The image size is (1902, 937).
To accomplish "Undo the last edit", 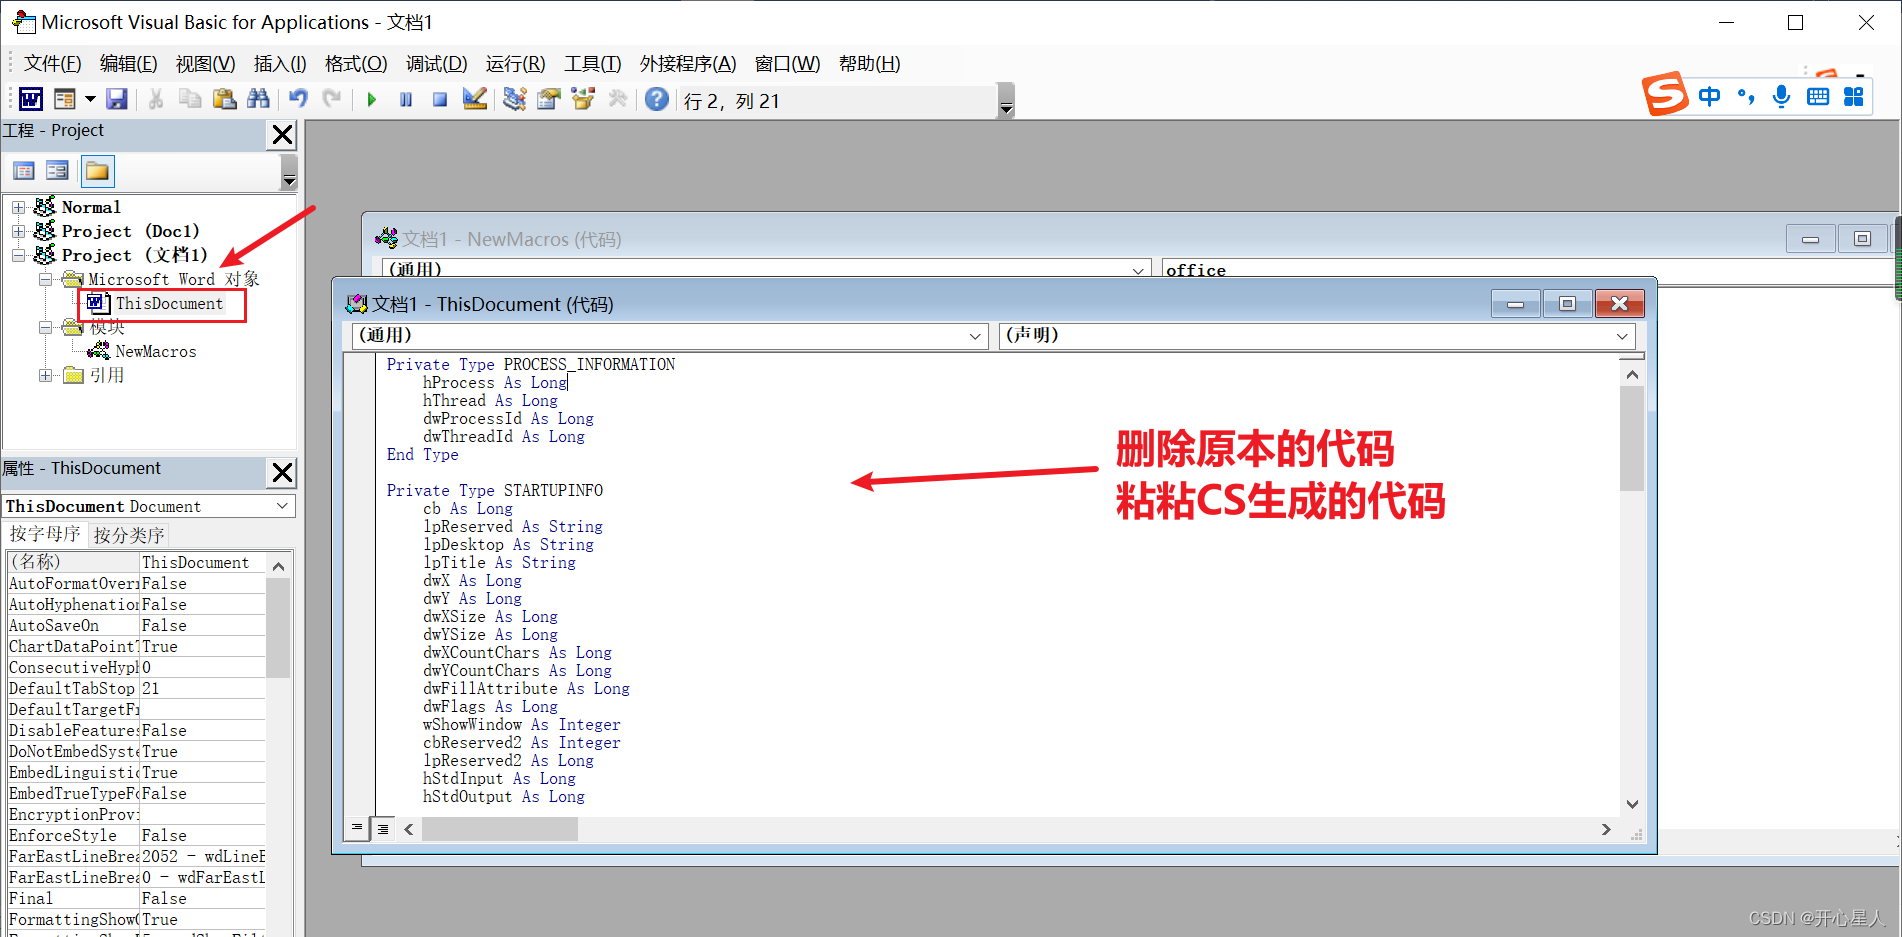I will tap(298, 99).
